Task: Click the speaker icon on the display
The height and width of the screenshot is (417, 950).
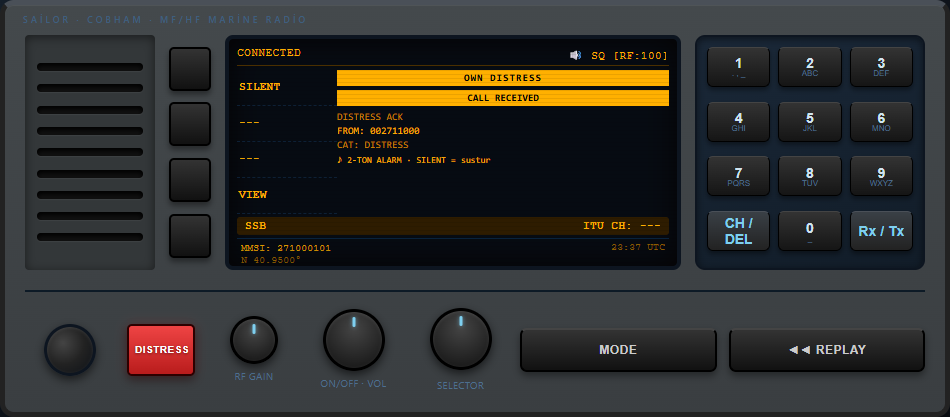Action: click(x=576, y=56)
